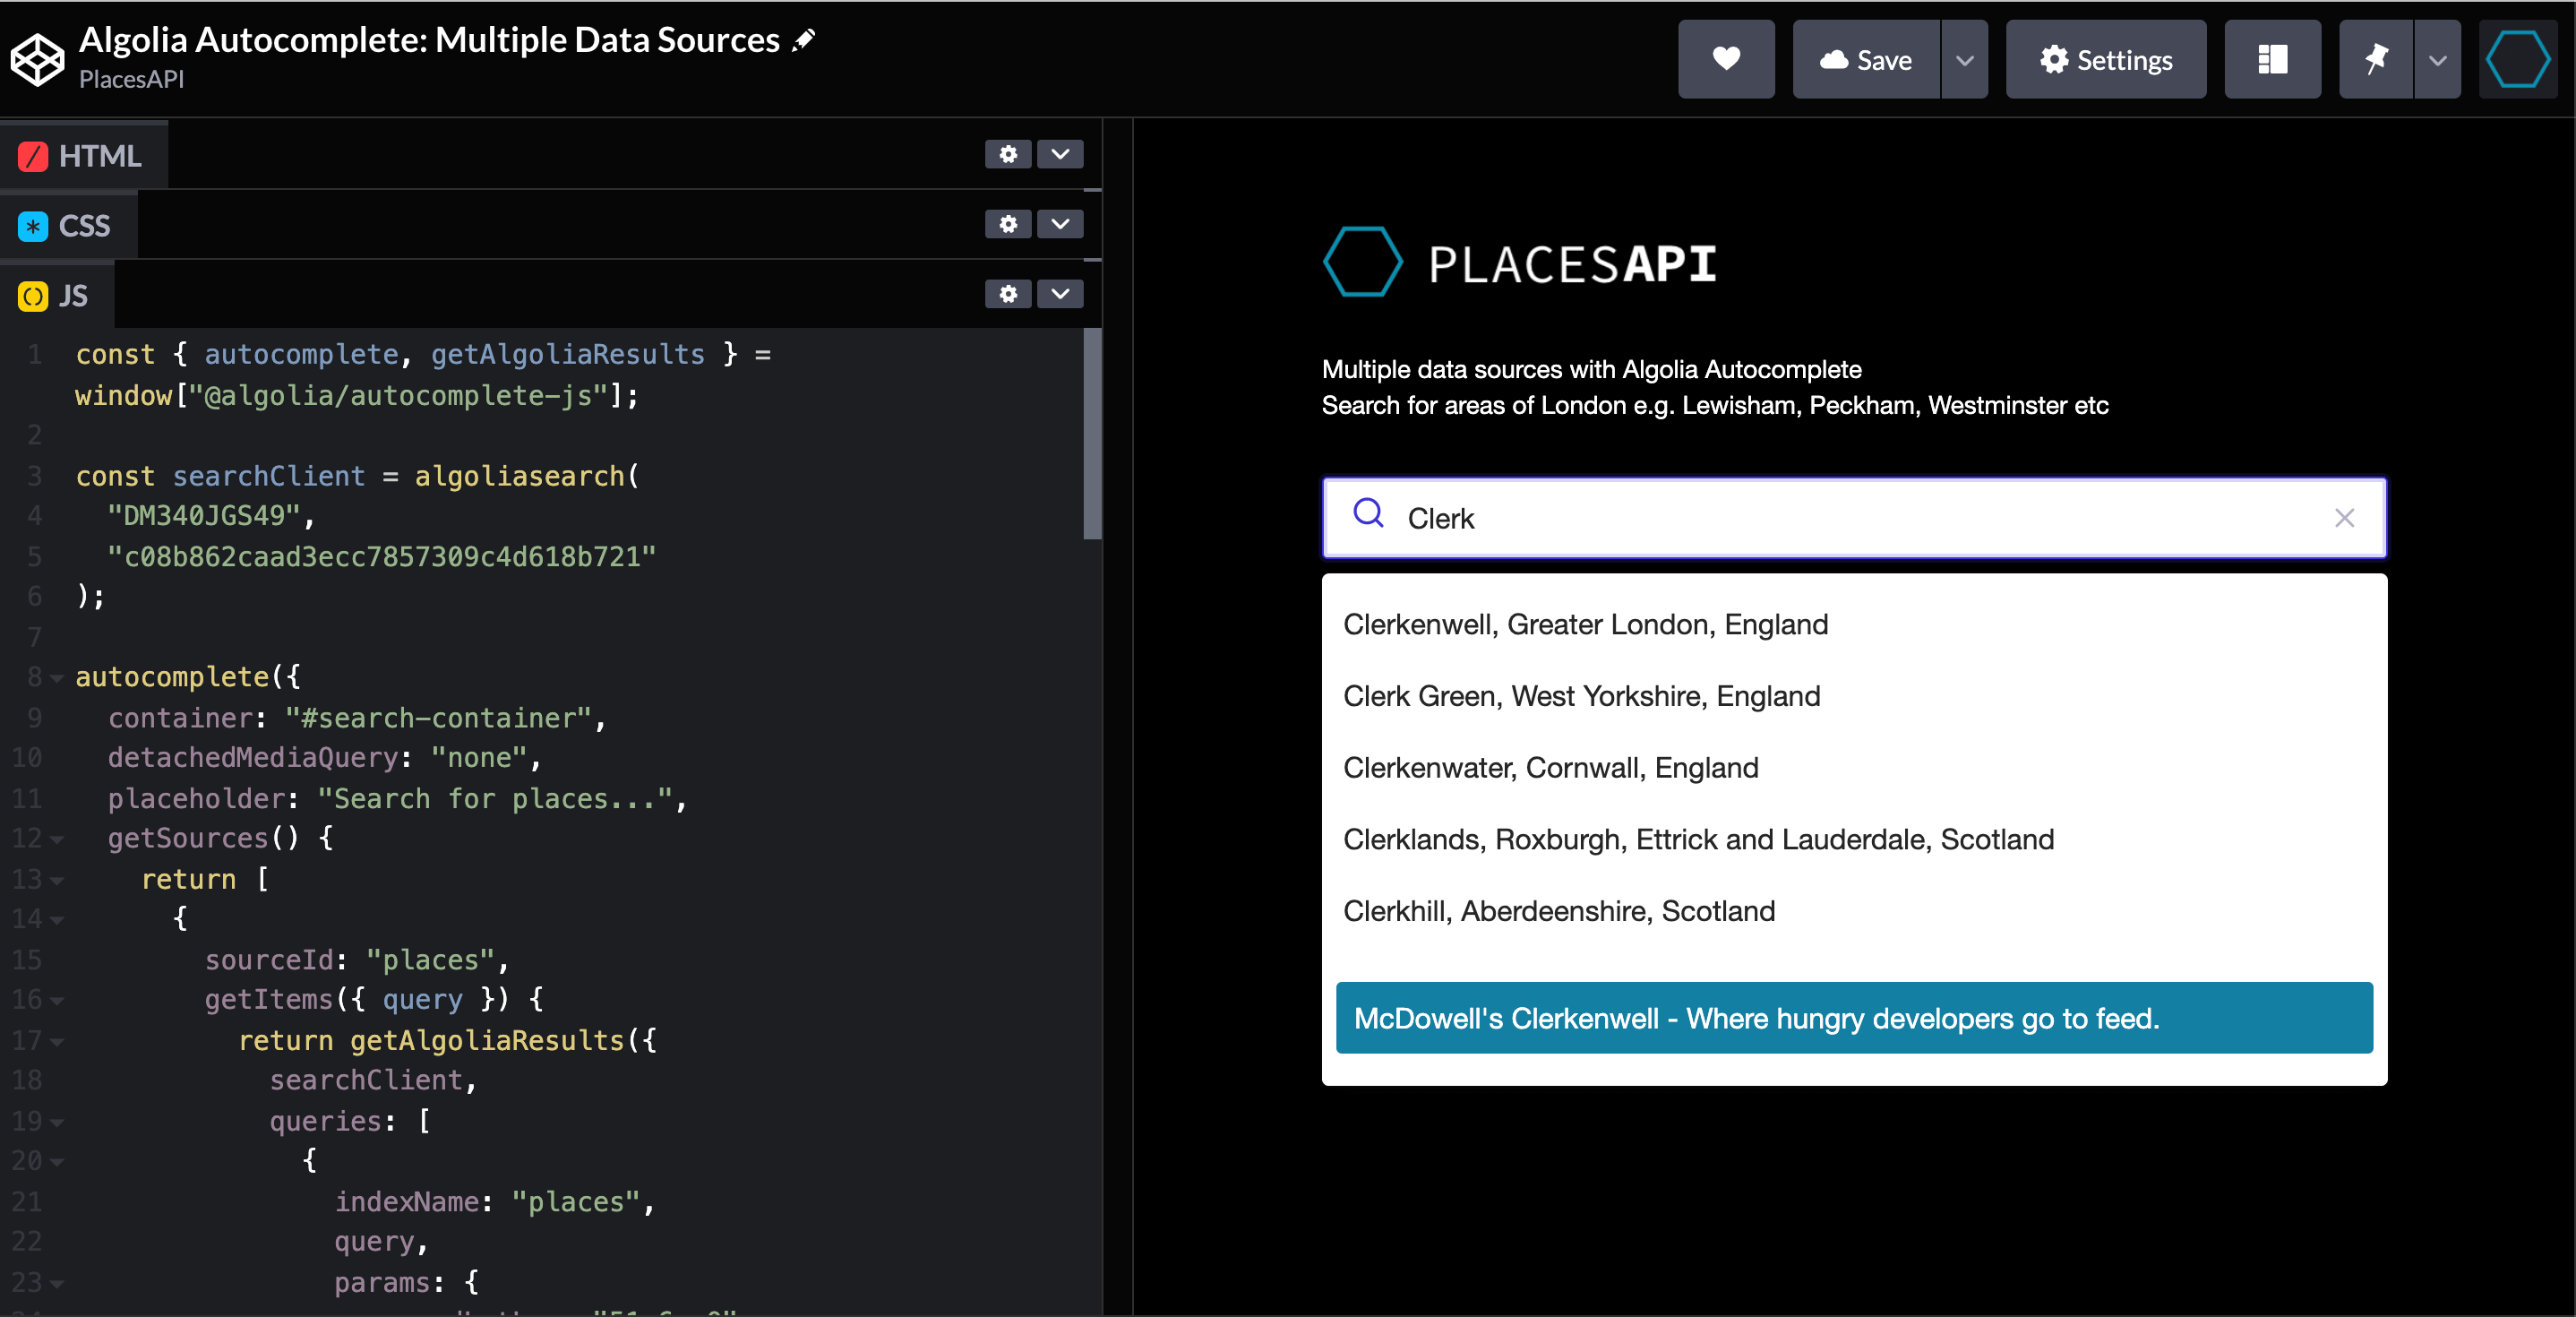The width and height of the screenshot is (2576, 1317).
Task: Click the Save button
Action: pyautogui.click(x=1865, y=59)
